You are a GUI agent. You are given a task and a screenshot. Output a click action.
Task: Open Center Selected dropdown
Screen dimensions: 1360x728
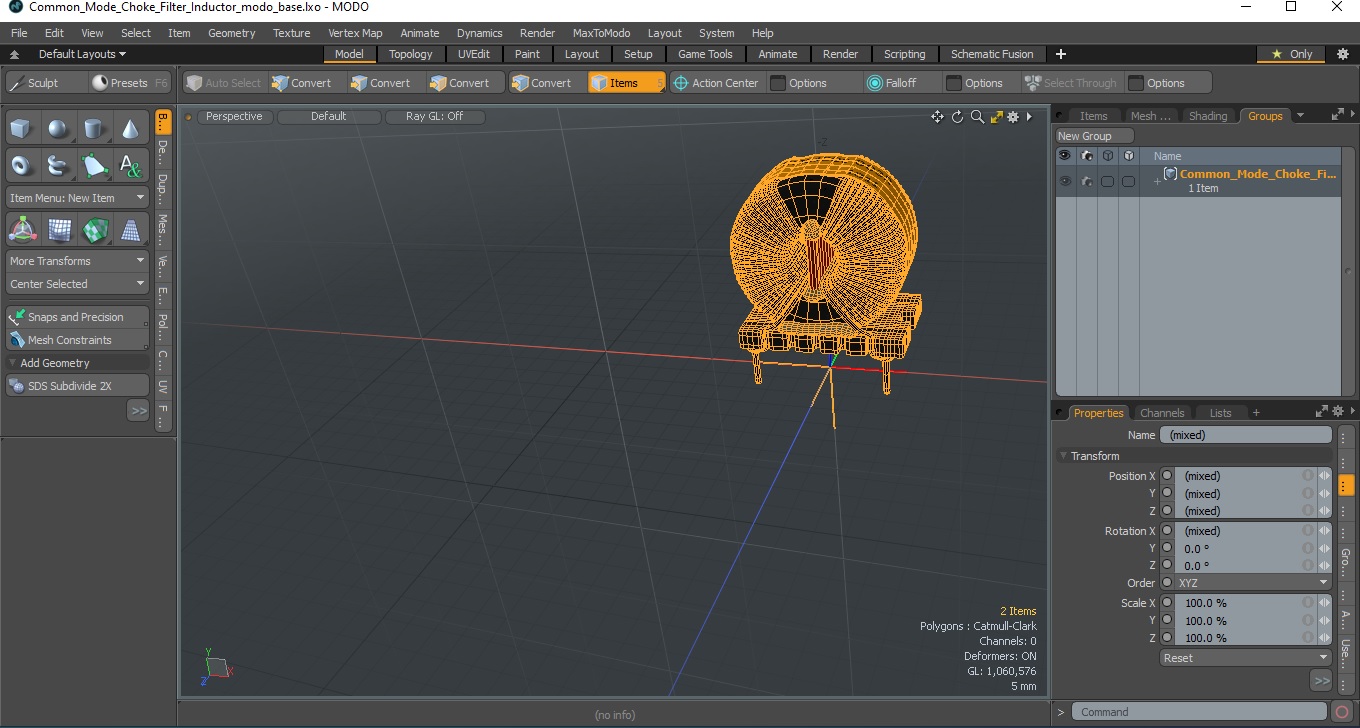77,284
